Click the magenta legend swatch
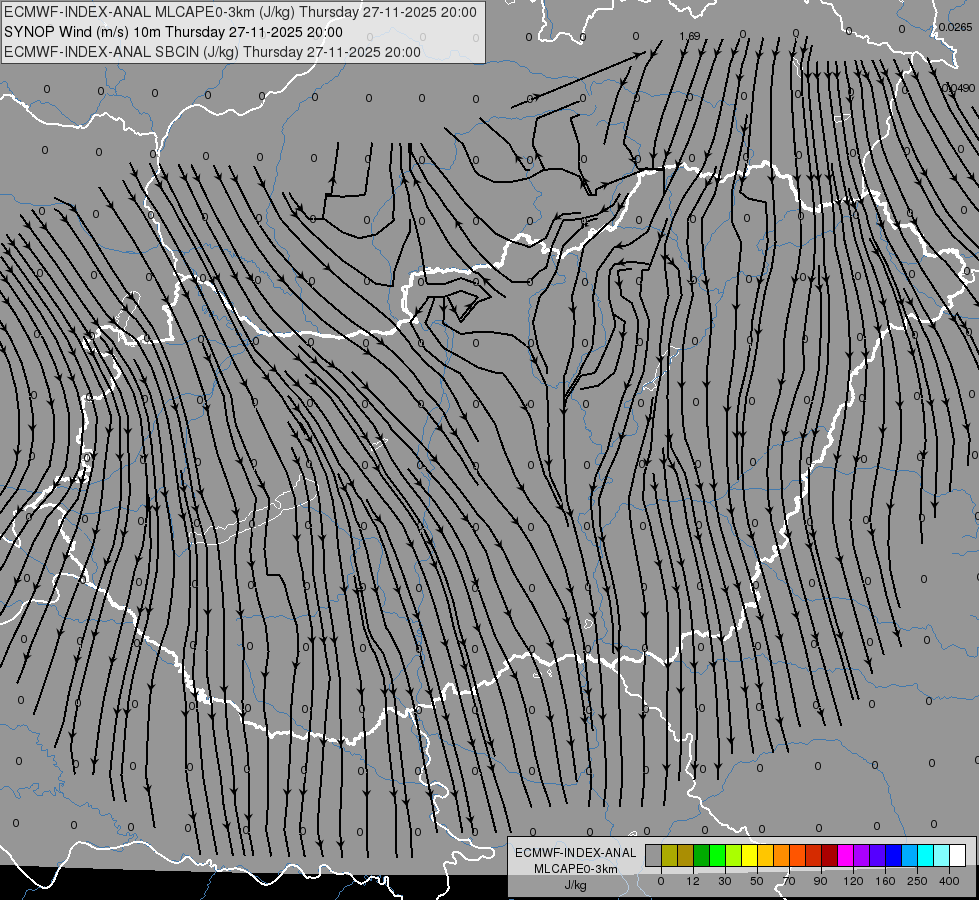979x900 pixels. (846, 856)
